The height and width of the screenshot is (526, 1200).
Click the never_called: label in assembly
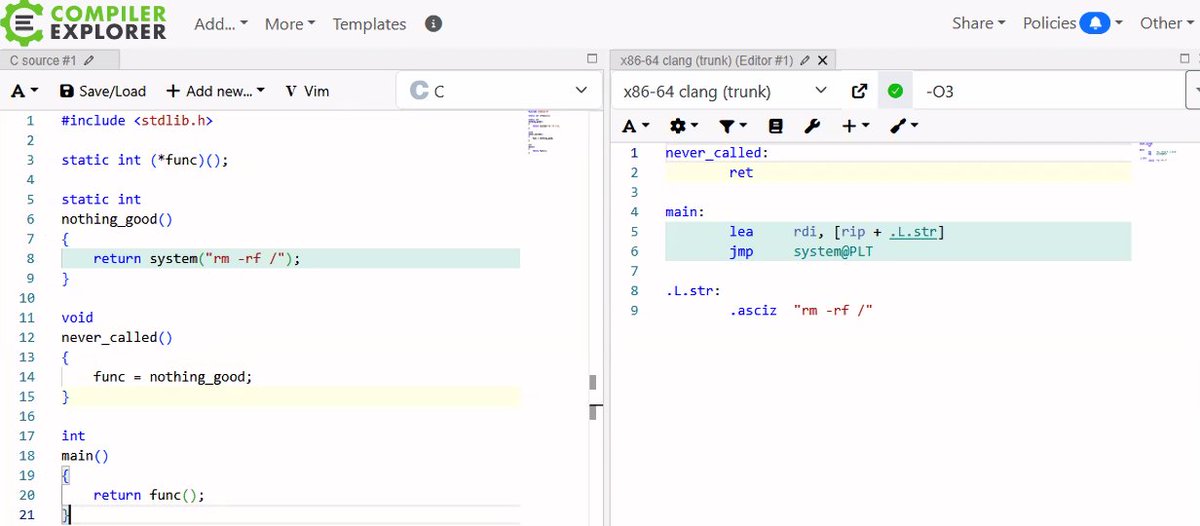click(717, 153)
